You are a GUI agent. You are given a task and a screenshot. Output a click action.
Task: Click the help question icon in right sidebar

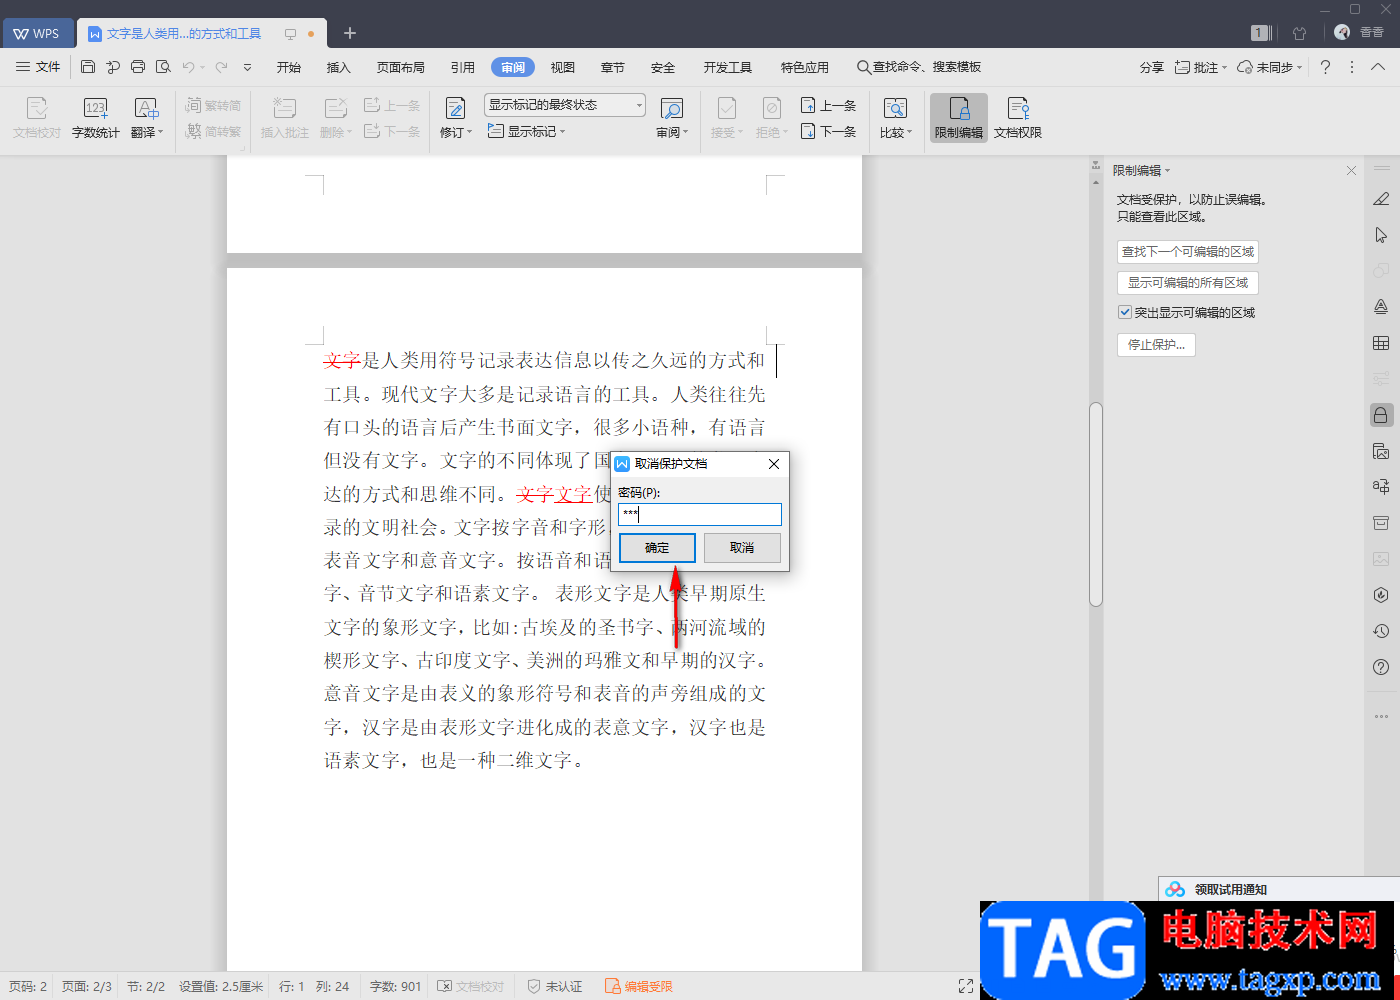pyautogui.click(x=1381, y=667)
